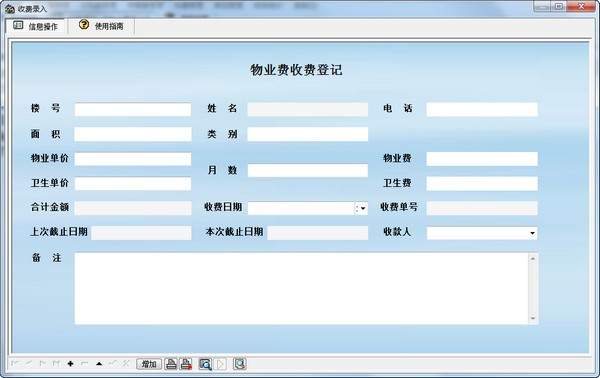Click the yellow question mark guide icon
This screenshot has width=600, height=378.
84,25
